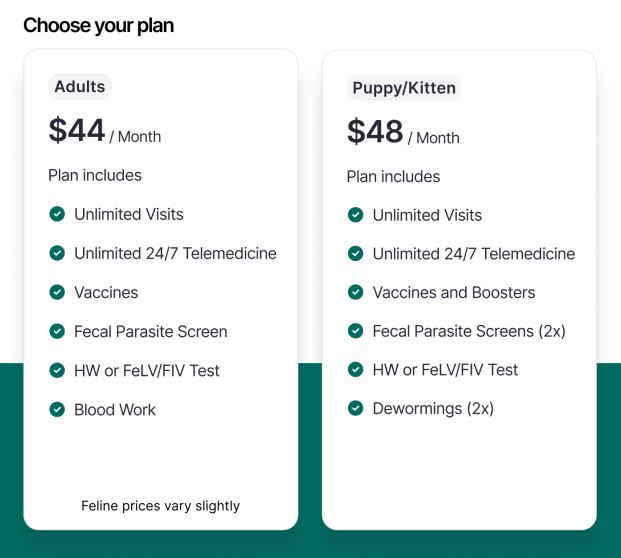Screen dimensions: 621x558
Task: Click checkmark icon next to Dewormings (2x)
Action: (x=355, y=408)
